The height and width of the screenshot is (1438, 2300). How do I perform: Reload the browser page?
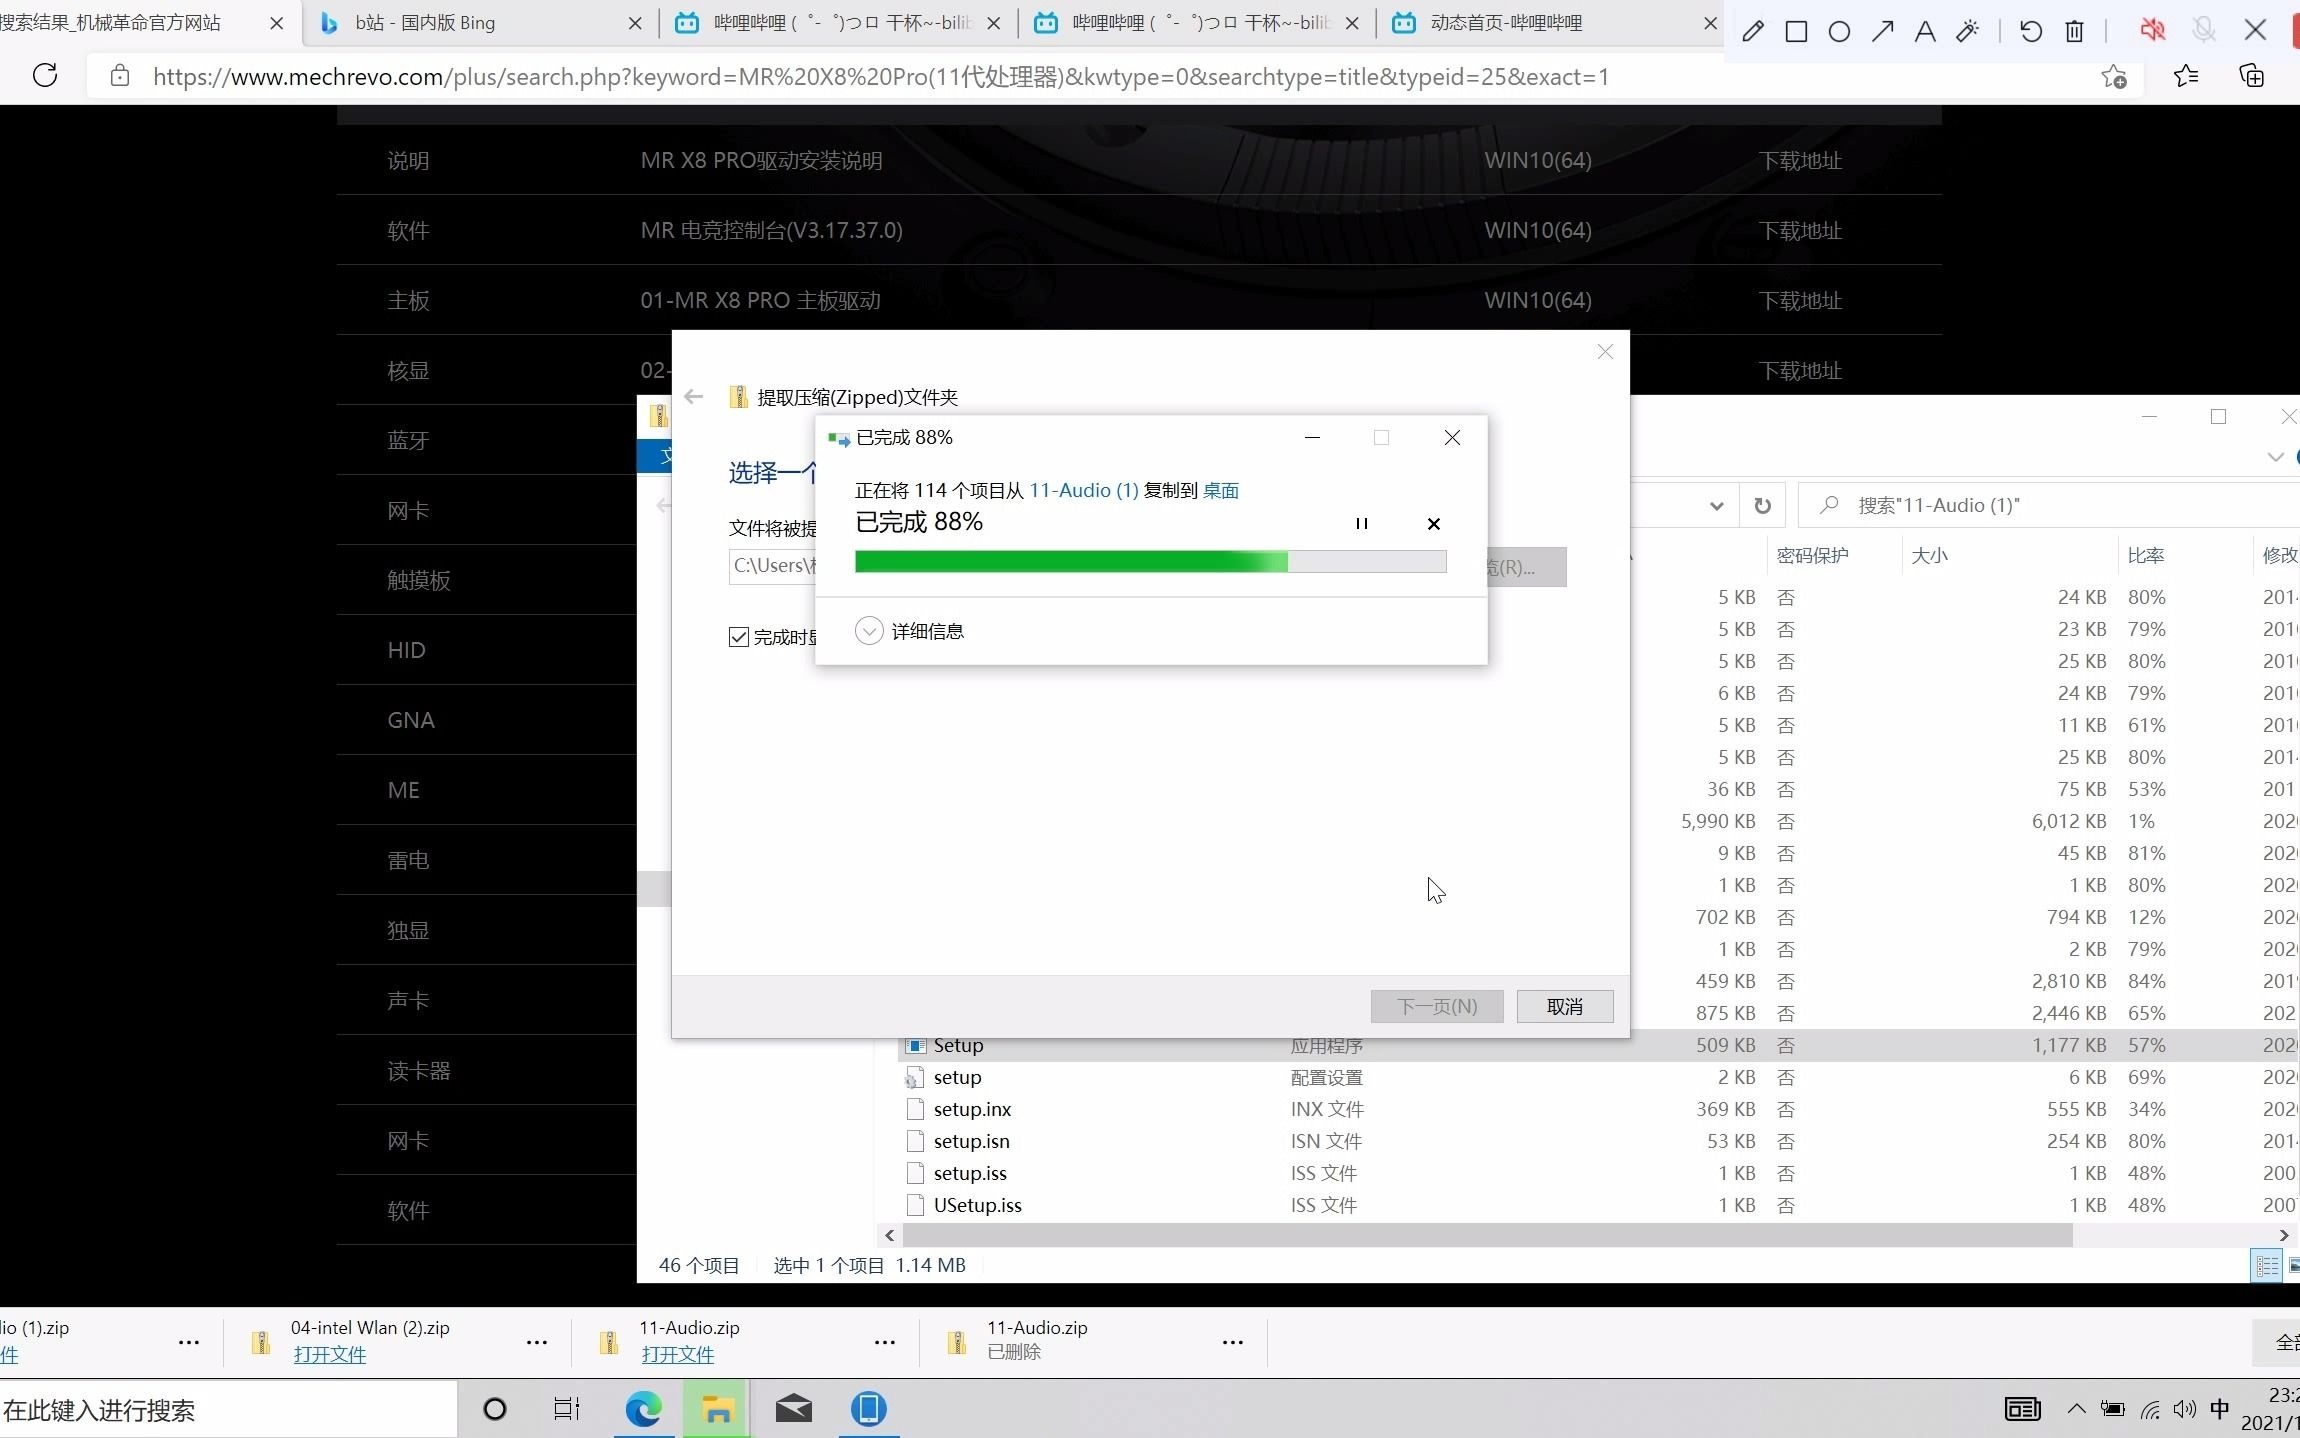click(x=45, y=75)
